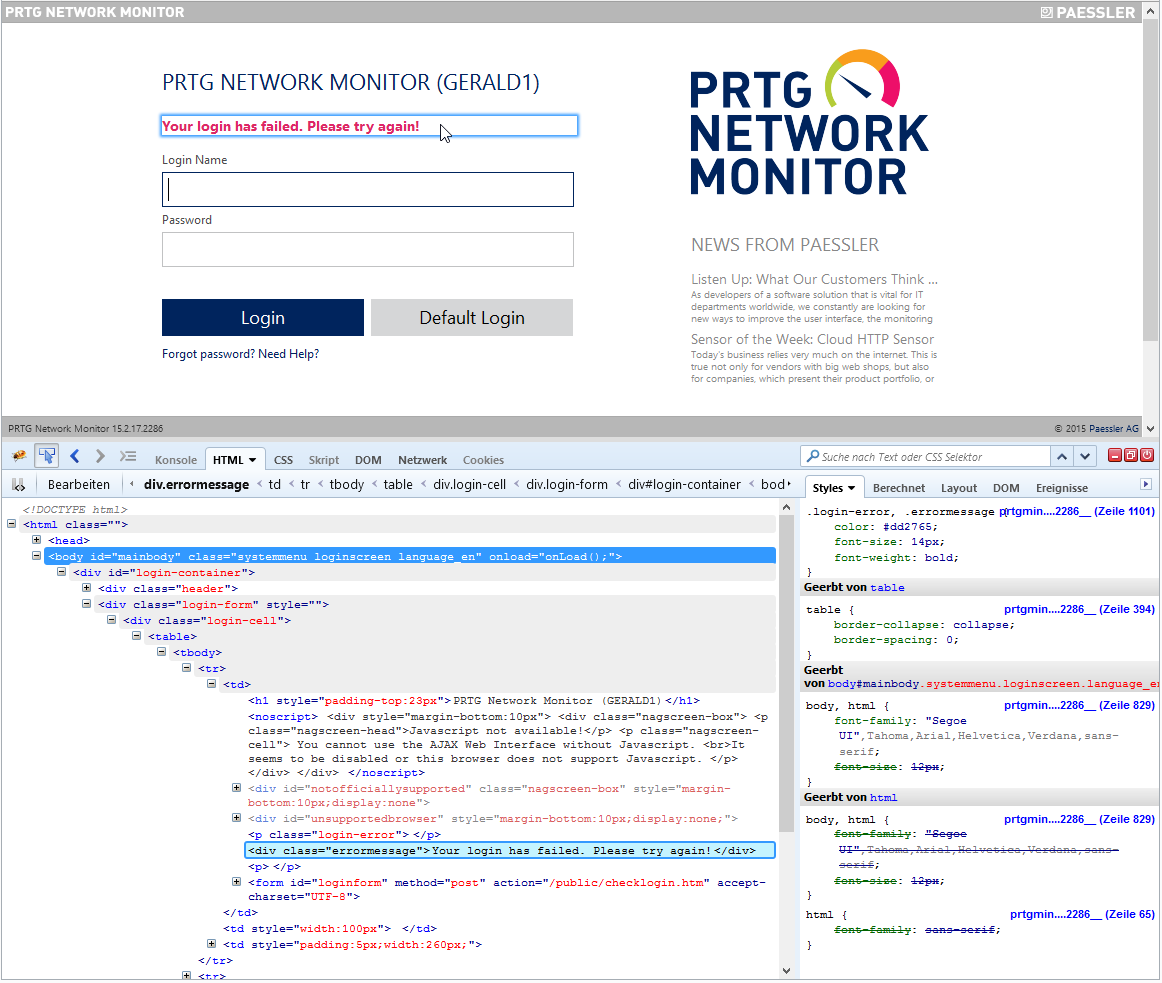The height and width of the screenshot is (983, 1162).
Task: Open the Paessler AG footer link
Action: (x=1114, y=428)
